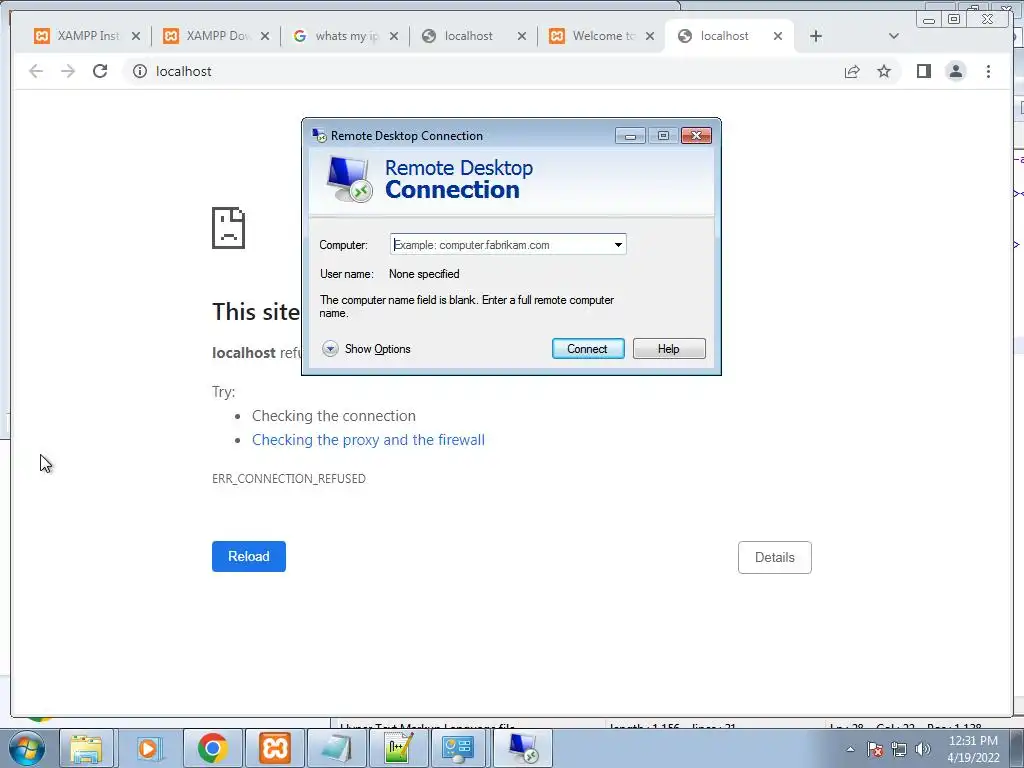This screenshot has height=768, width=1024.
Task: Switch to the 'Welcome to' XAMPP tab
Action: (x=594, y=36)
